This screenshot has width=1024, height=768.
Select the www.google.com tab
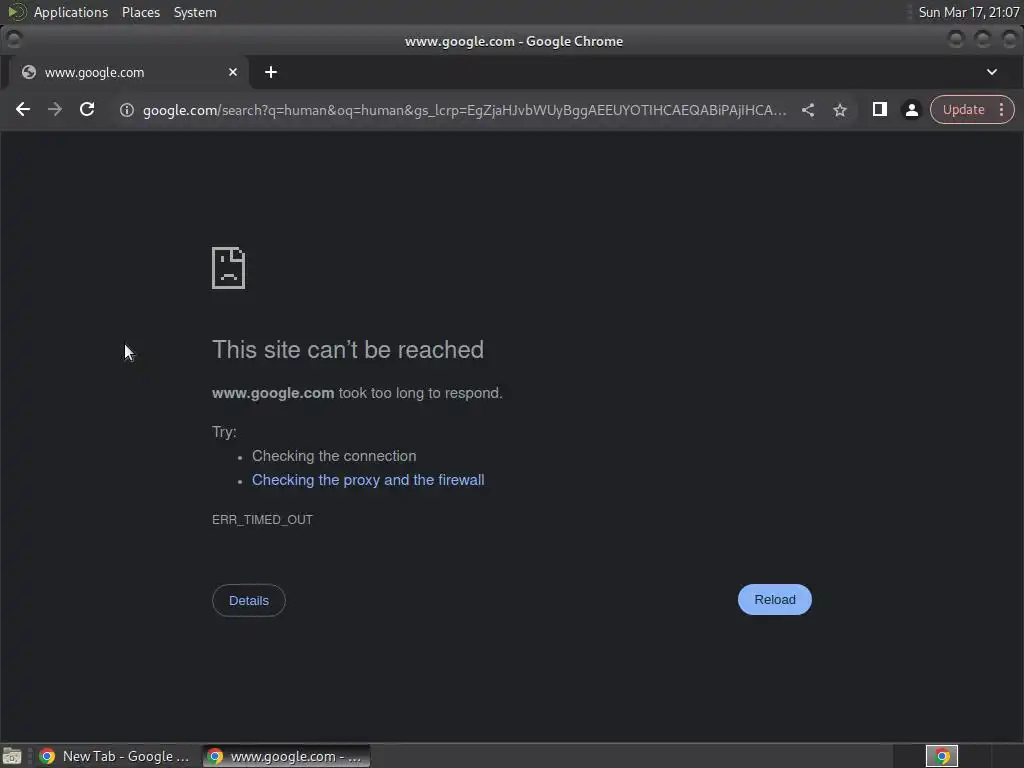pyautogui.click(x=129, y=72)
